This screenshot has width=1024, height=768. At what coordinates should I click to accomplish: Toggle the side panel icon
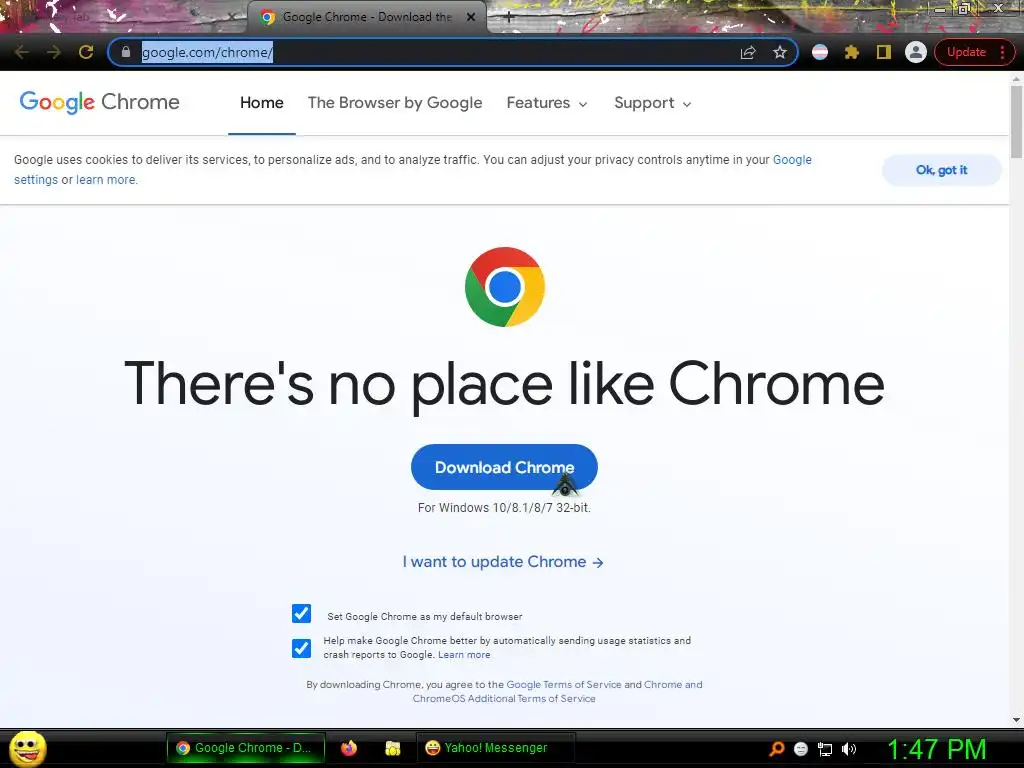[884, 52]
